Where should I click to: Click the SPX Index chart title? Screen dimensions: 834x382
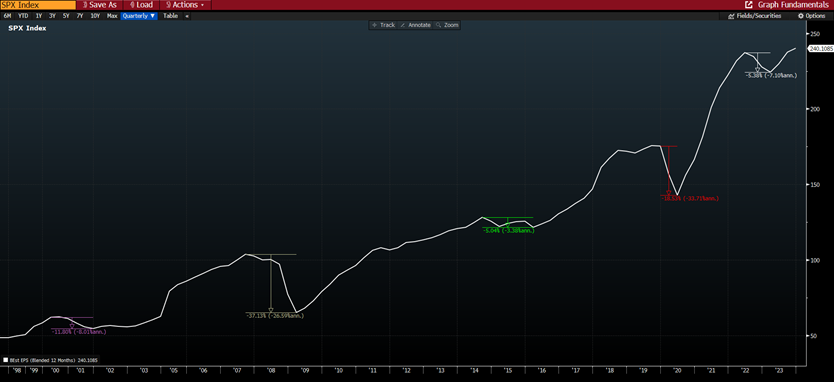pos(27,29)
